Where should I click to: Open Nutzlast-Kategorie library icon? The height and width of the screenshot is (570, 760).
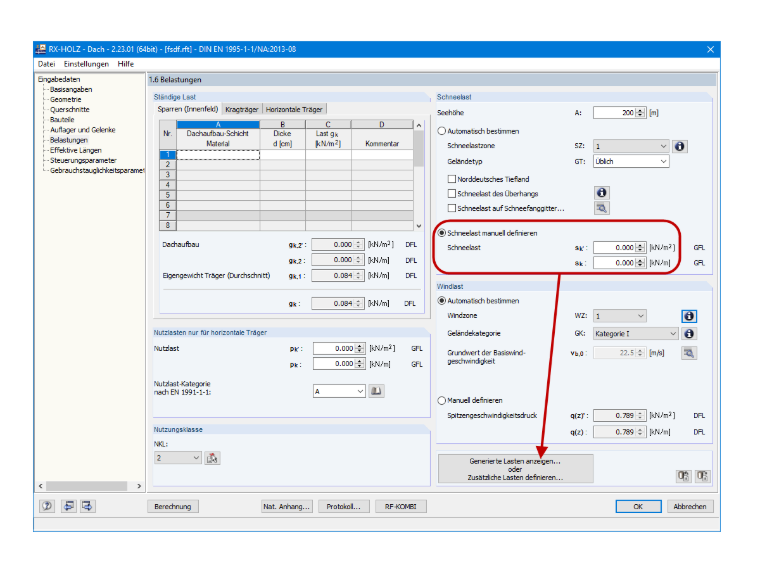377,391
